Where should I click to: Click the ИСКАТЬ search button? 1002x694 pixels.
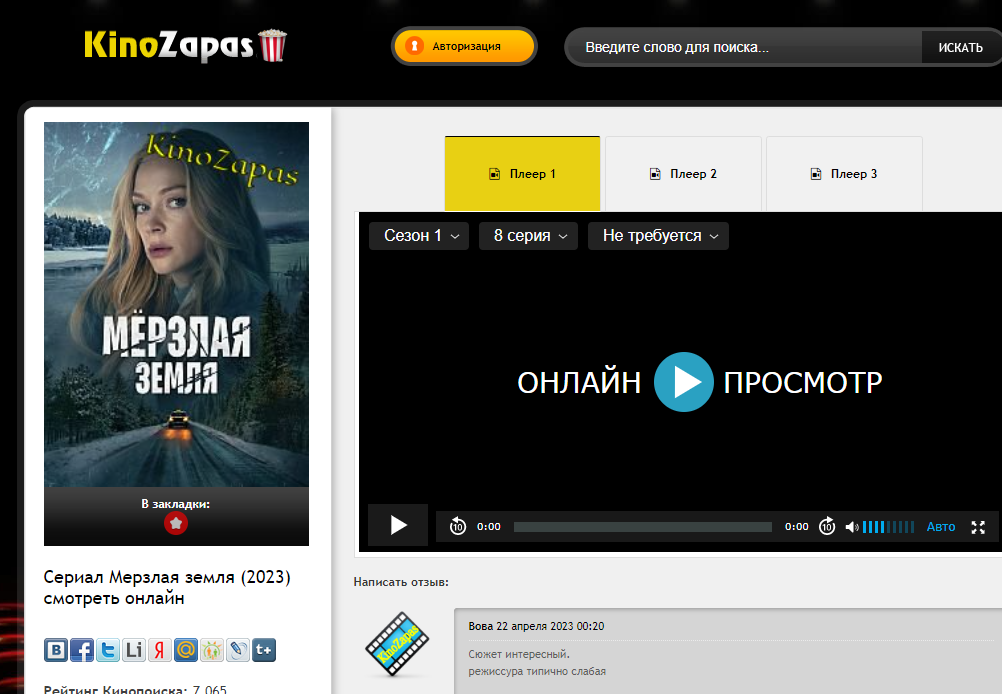[960, 47]
